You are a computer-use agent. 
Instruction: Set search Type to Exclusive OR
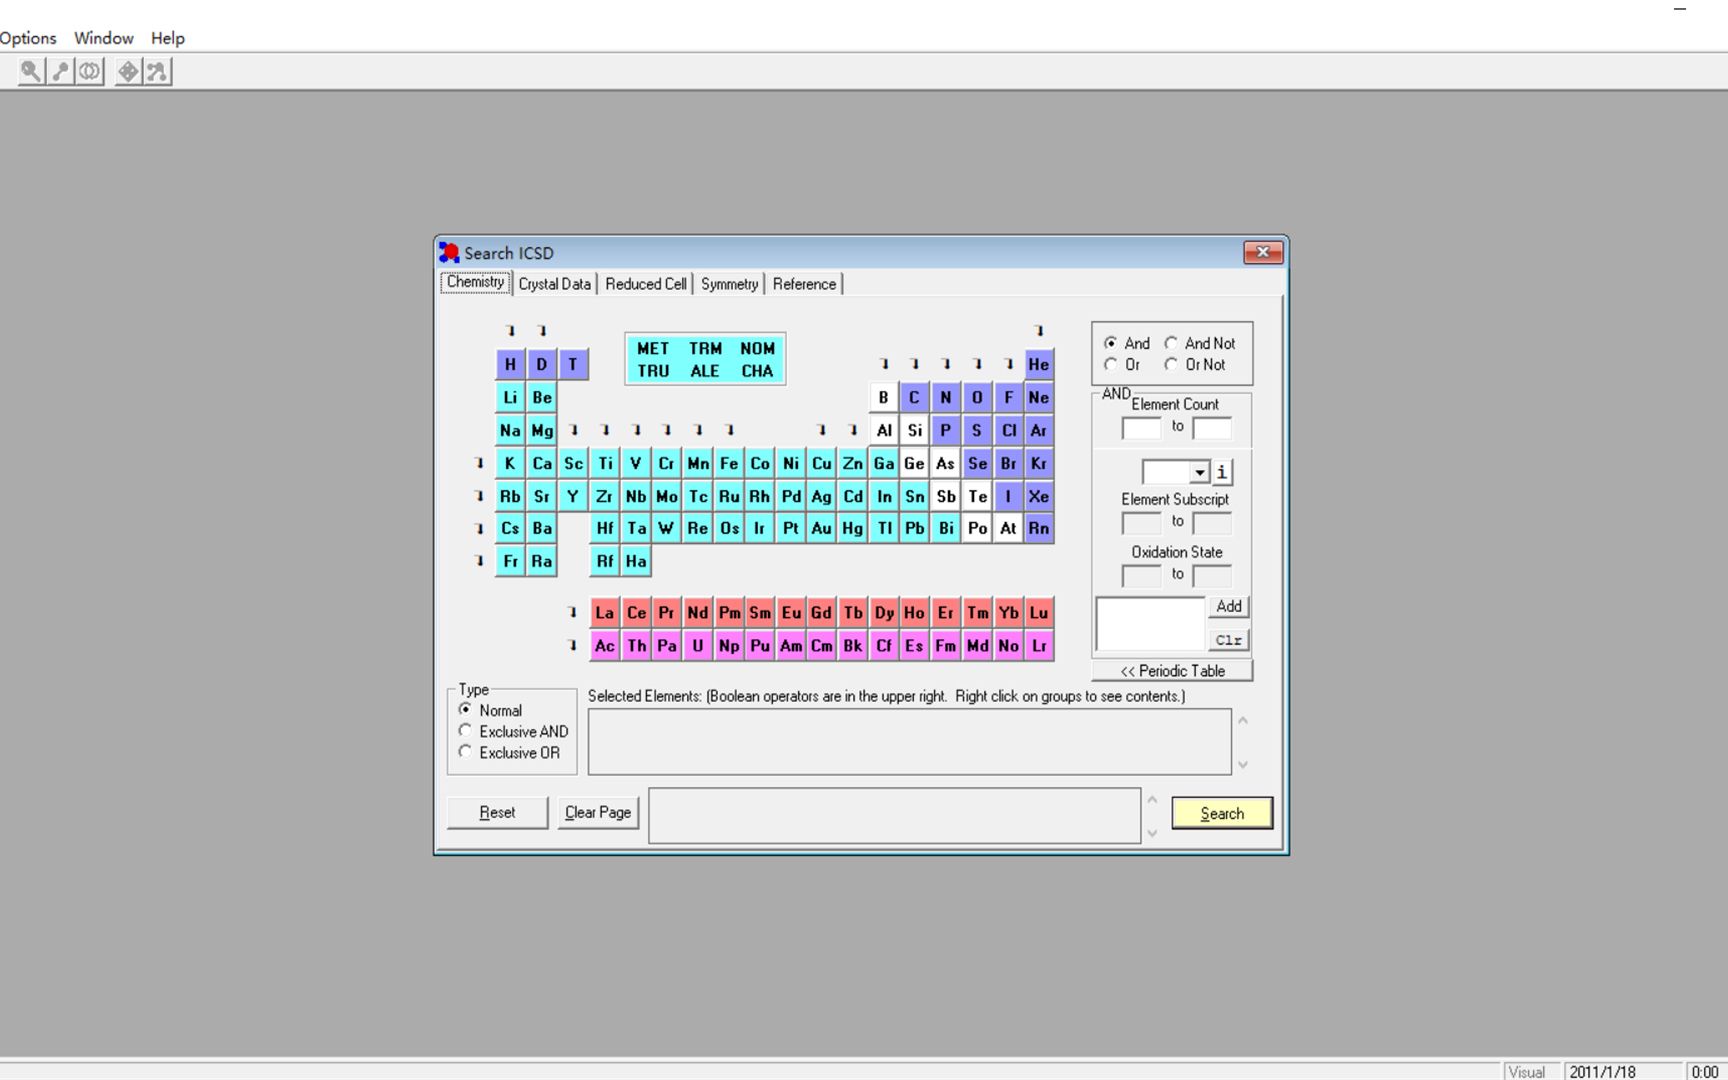pos(510,753)
